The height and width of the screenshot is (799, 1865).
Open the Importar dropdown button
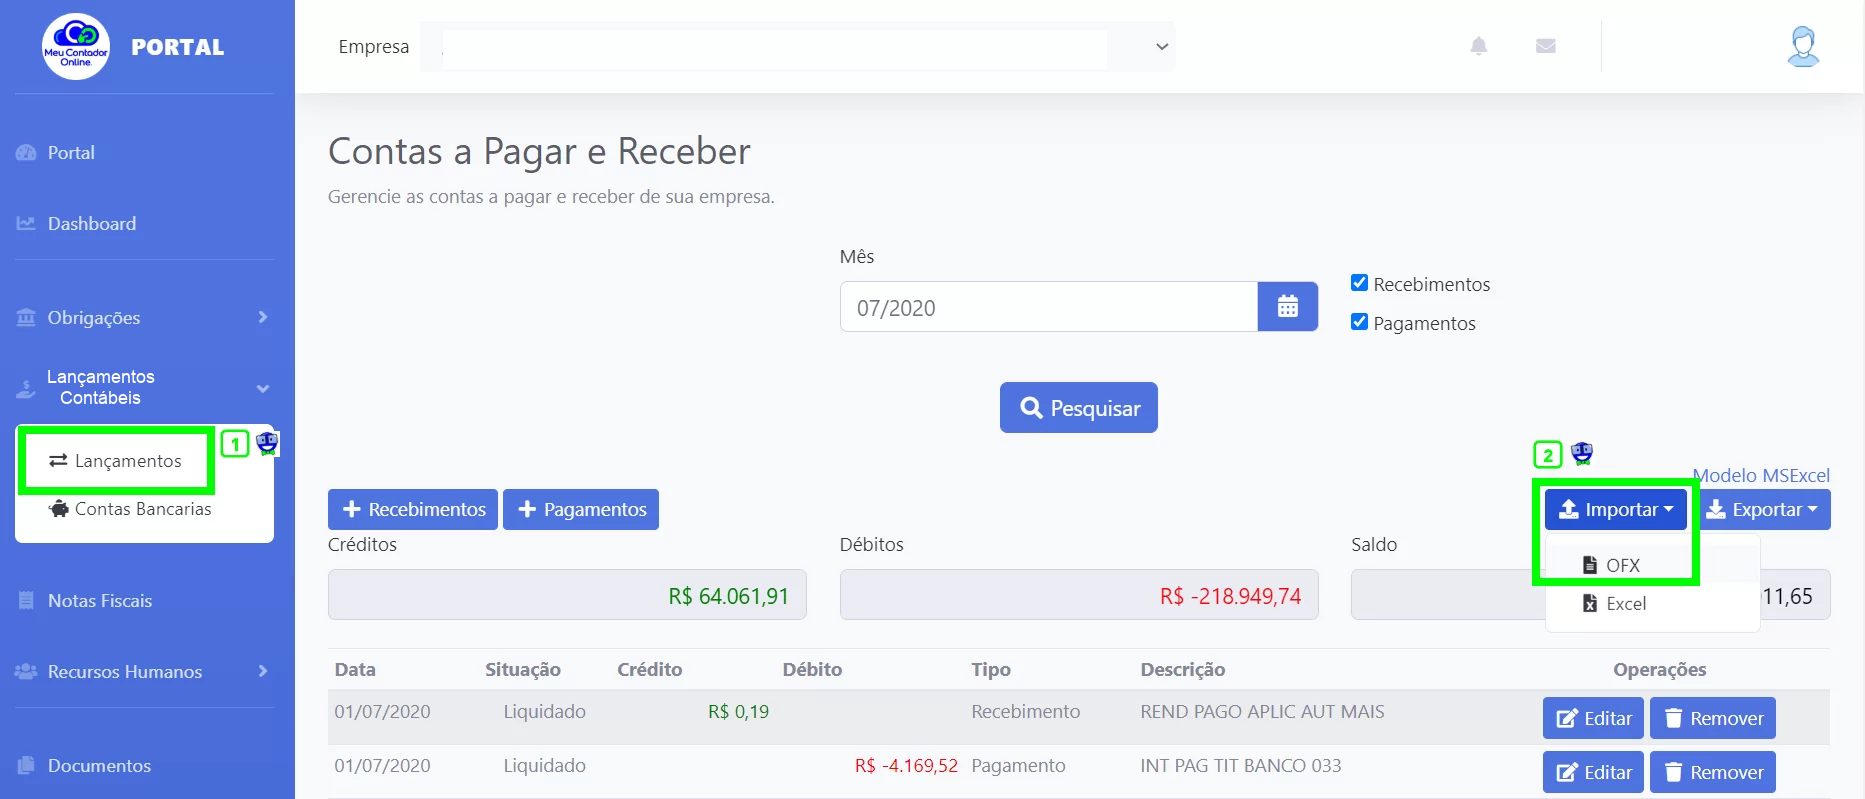(1616, 510)
